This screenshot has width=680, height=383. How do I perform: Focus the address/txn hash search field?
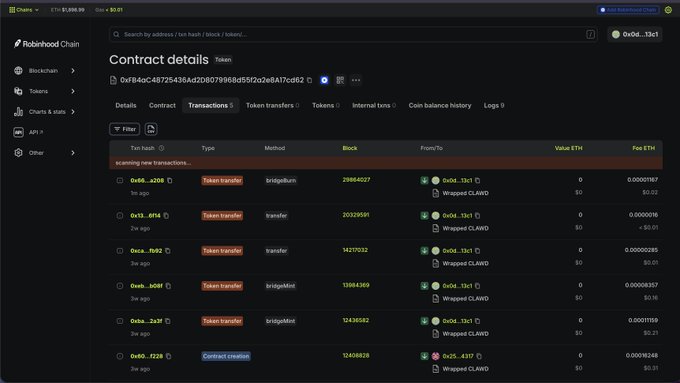(x=353, y=34)
